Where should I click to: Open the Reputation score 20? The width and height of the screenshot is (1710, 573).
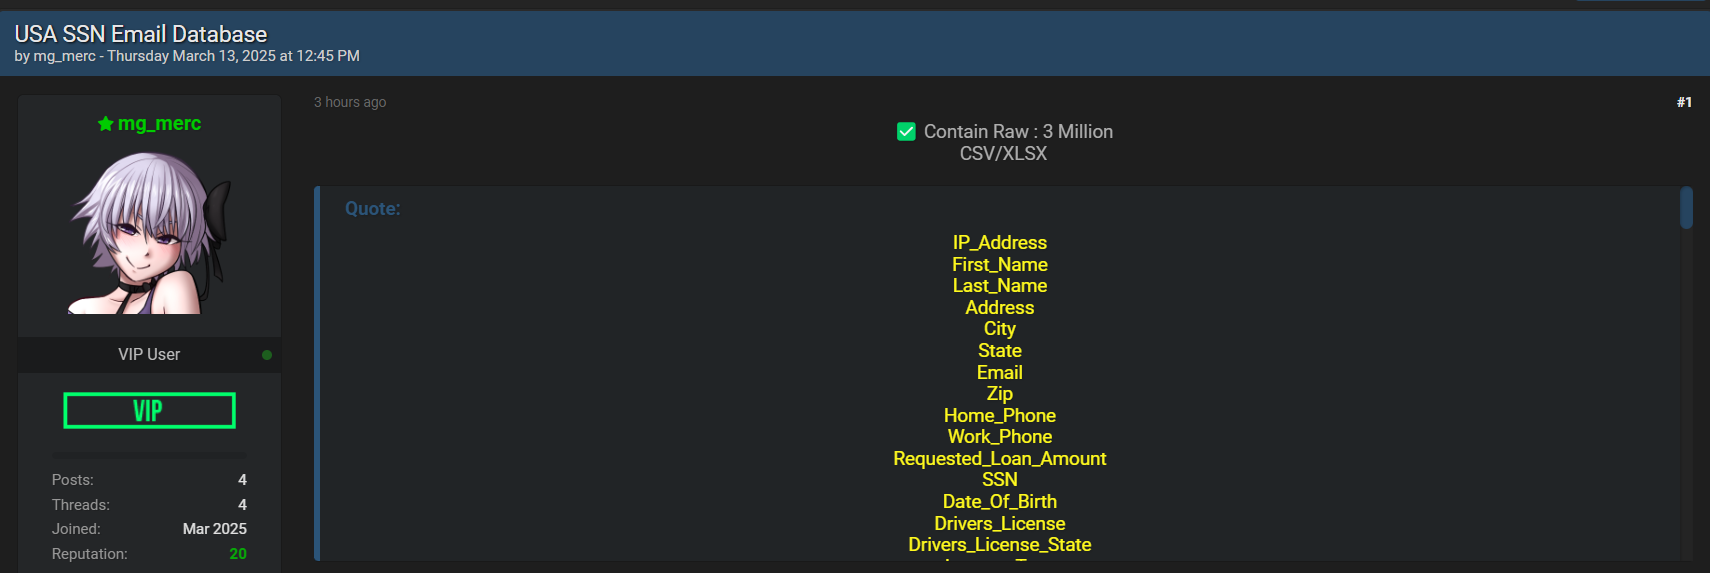(238, 554)
